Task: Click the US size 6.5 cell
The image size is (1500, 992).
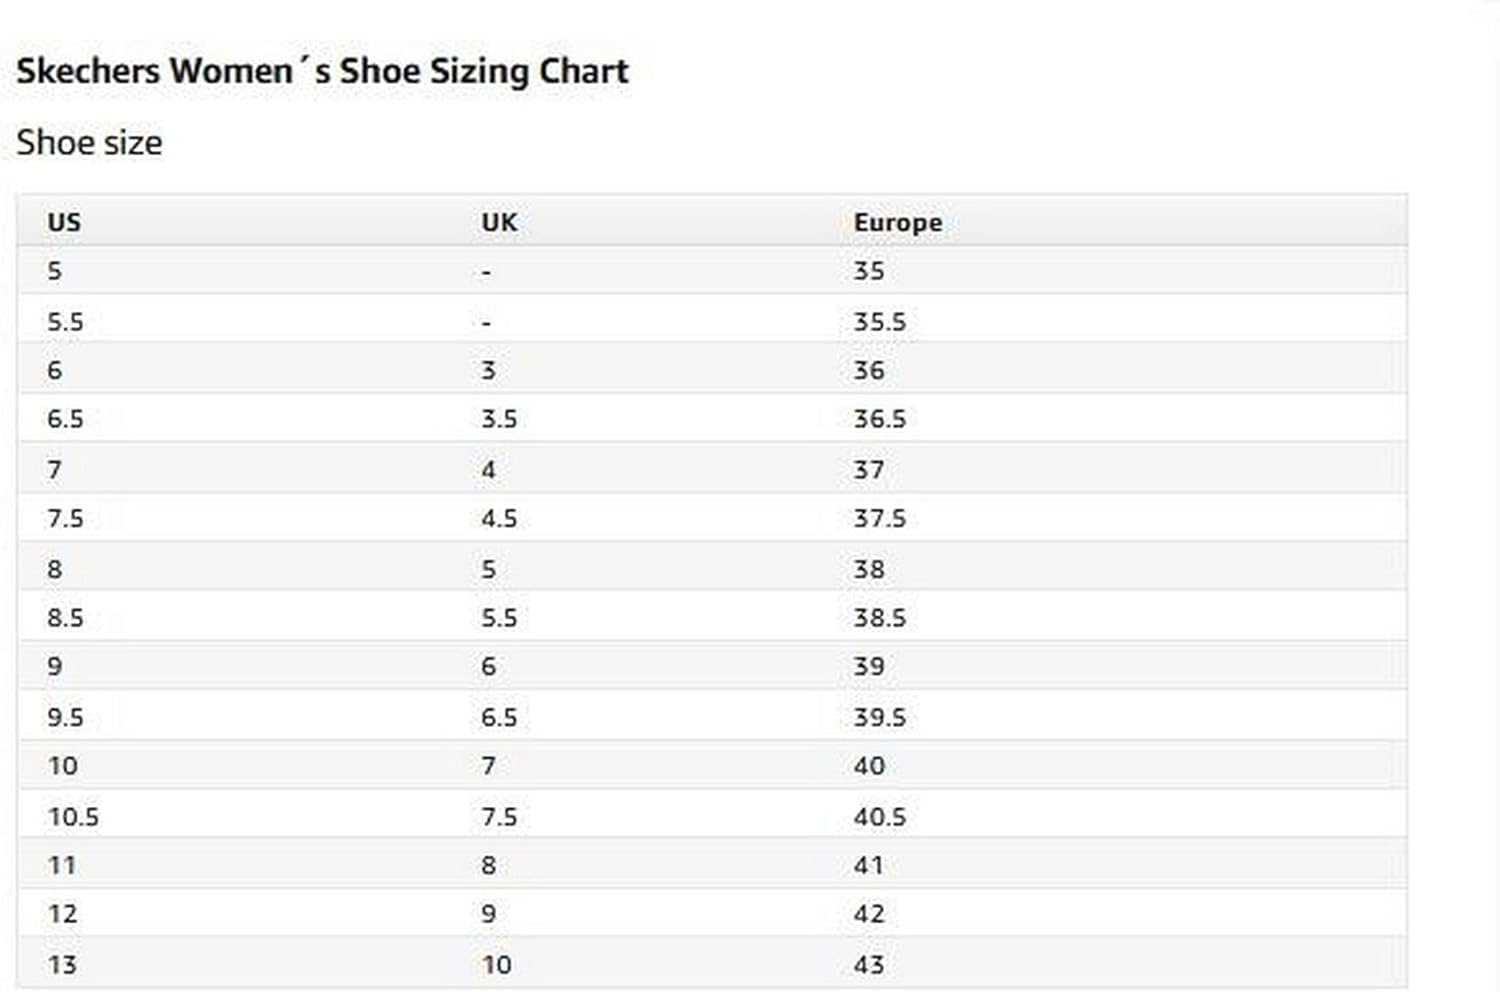Action: click(65, 419)
